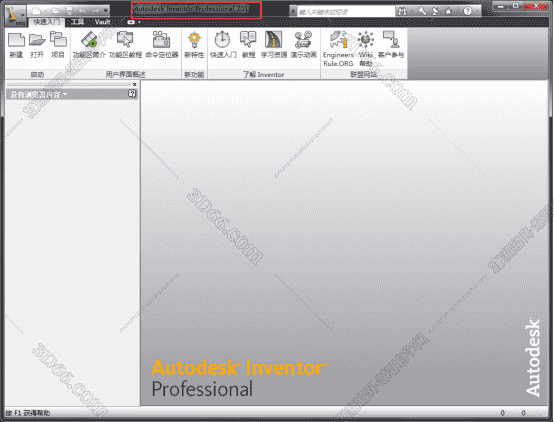Click the star Favorites icon
The image size is (554, 422).
(448, 11)
